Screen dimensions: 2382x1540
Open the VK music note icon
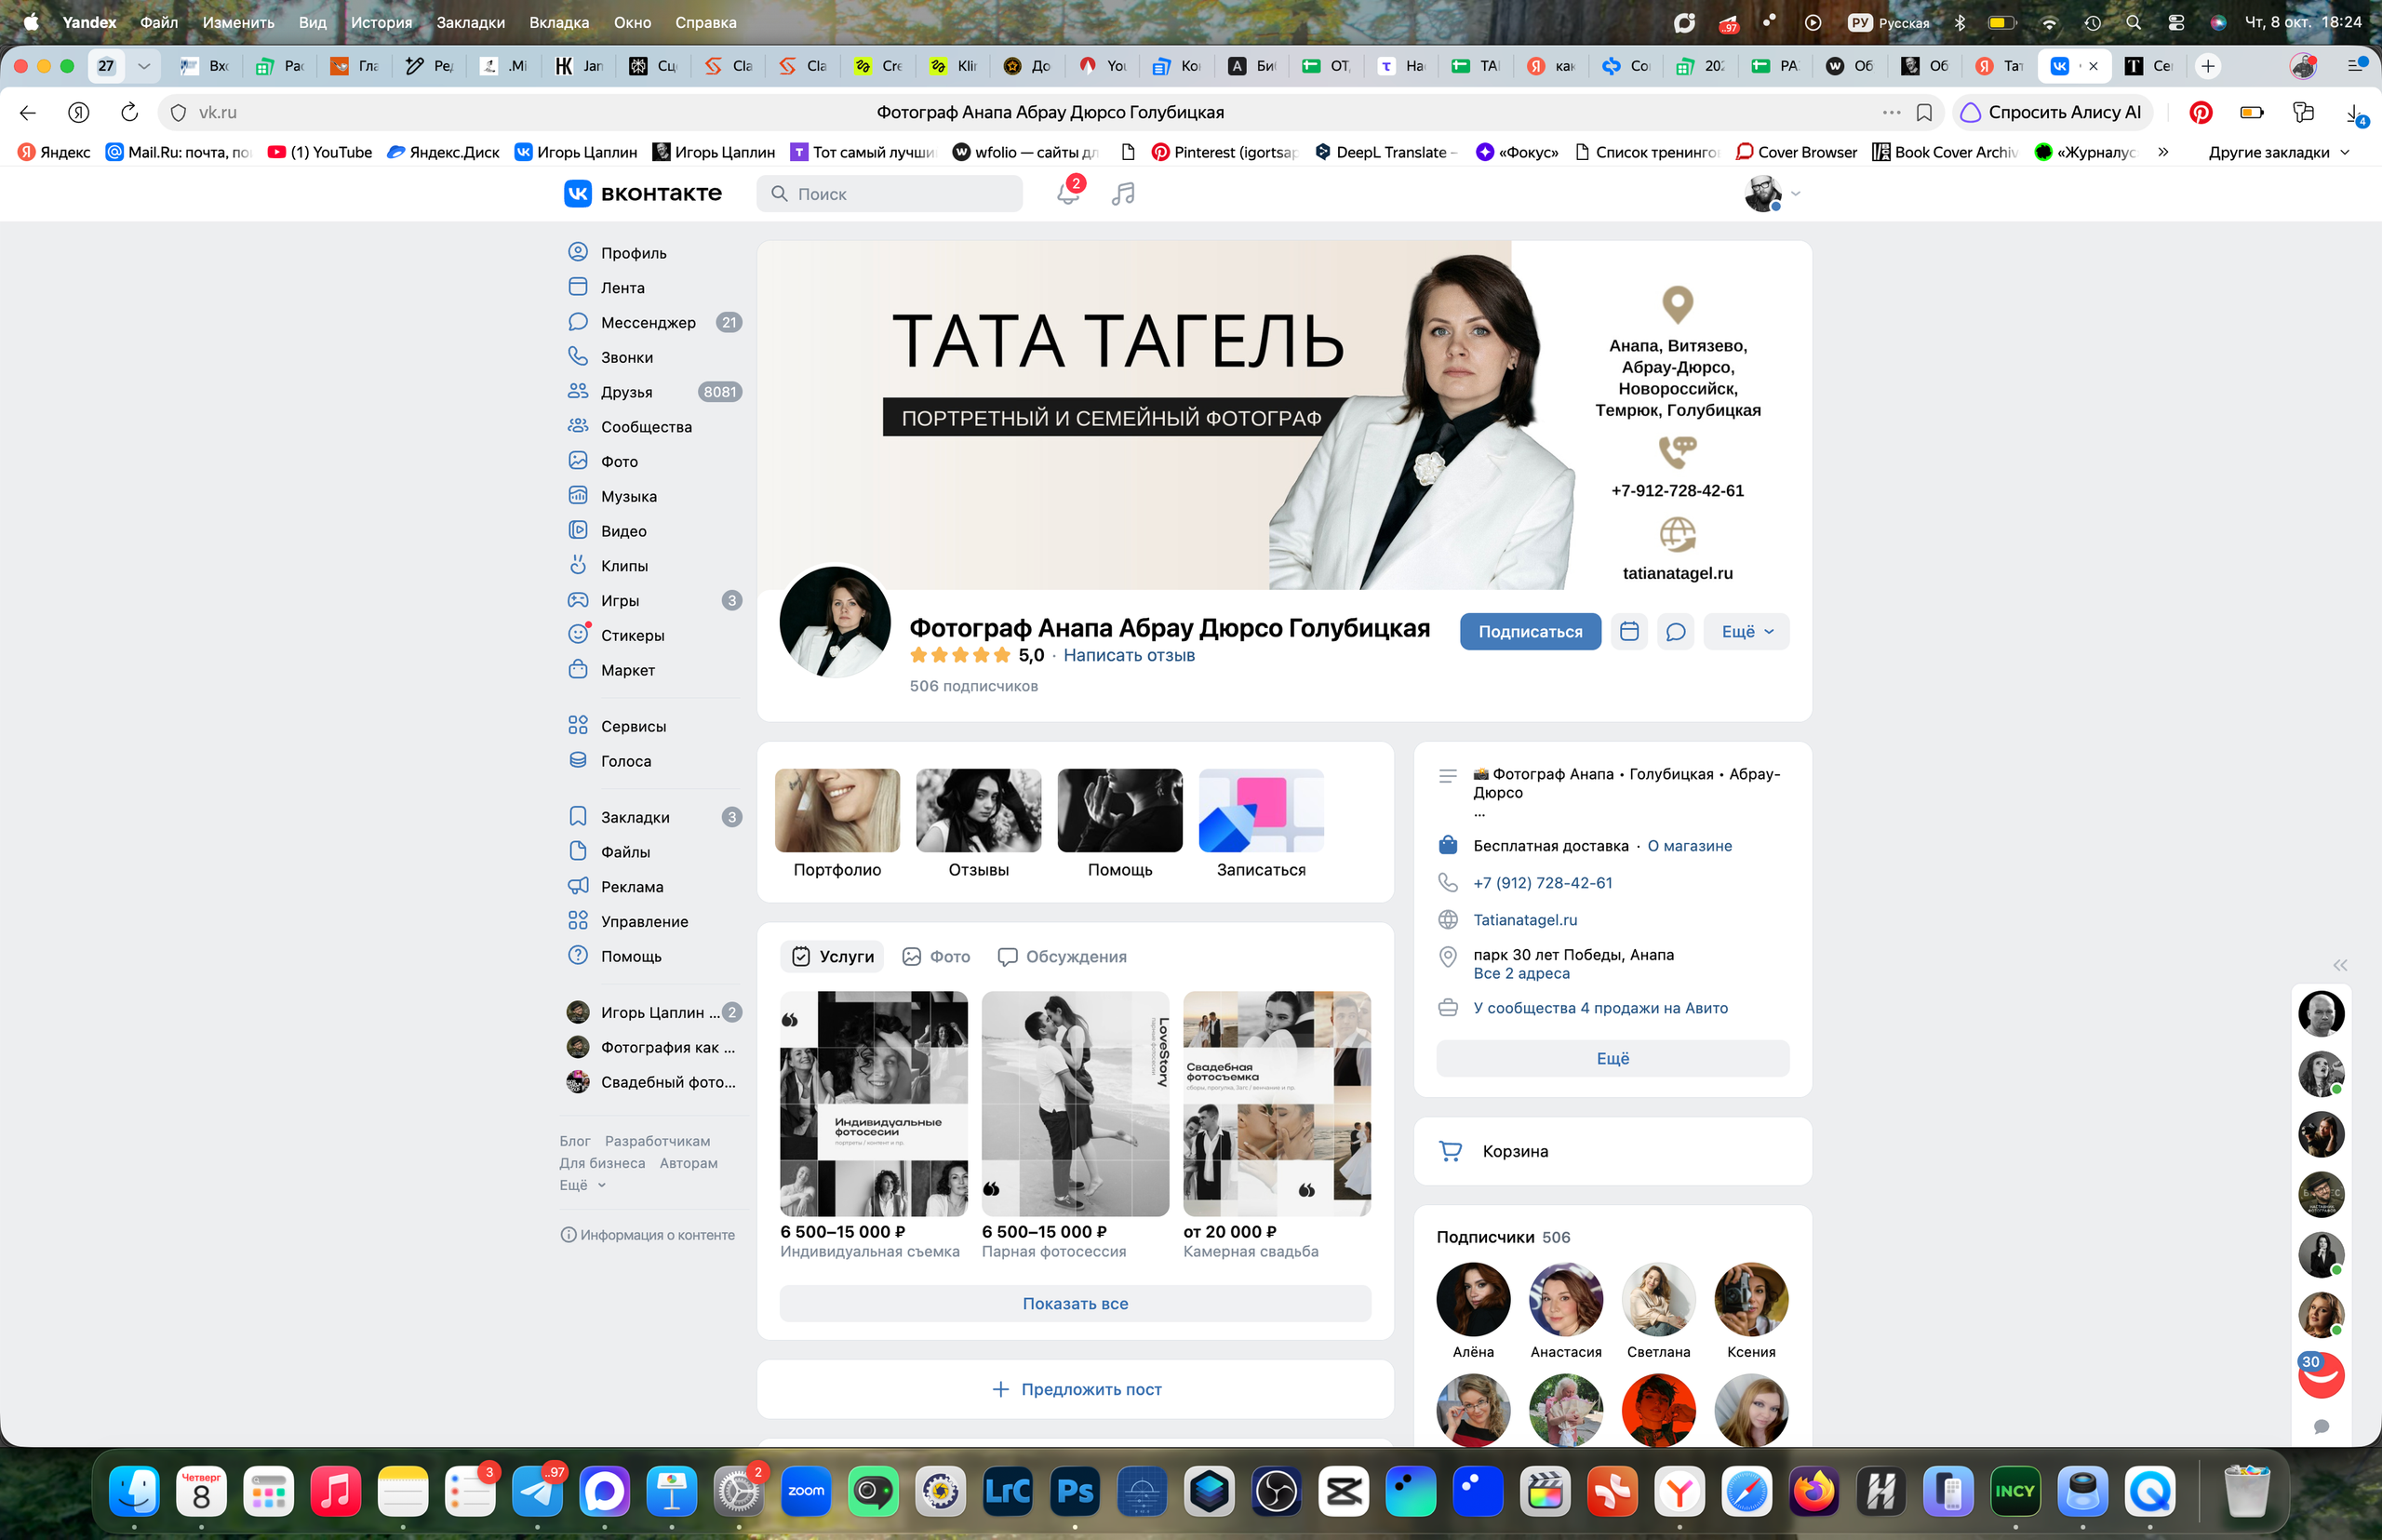point(1123,193)
